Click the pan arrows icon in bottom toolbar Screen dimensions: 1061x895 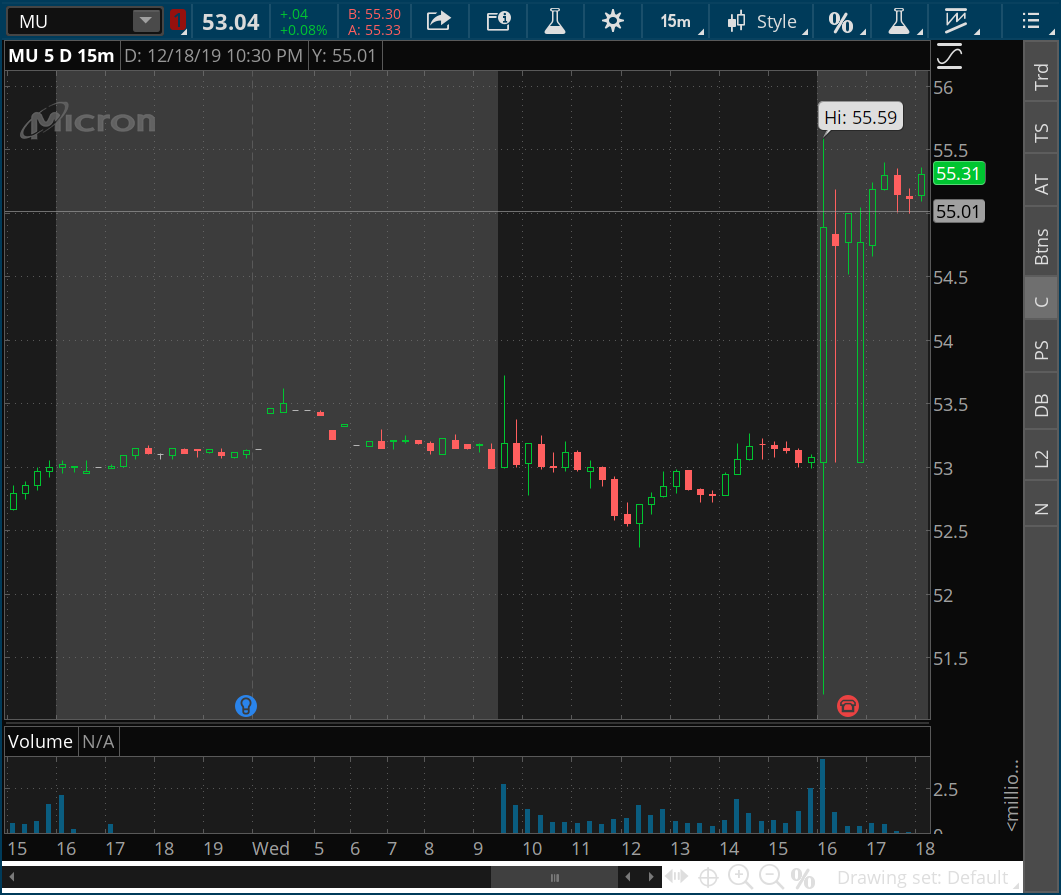pos(676,877)
